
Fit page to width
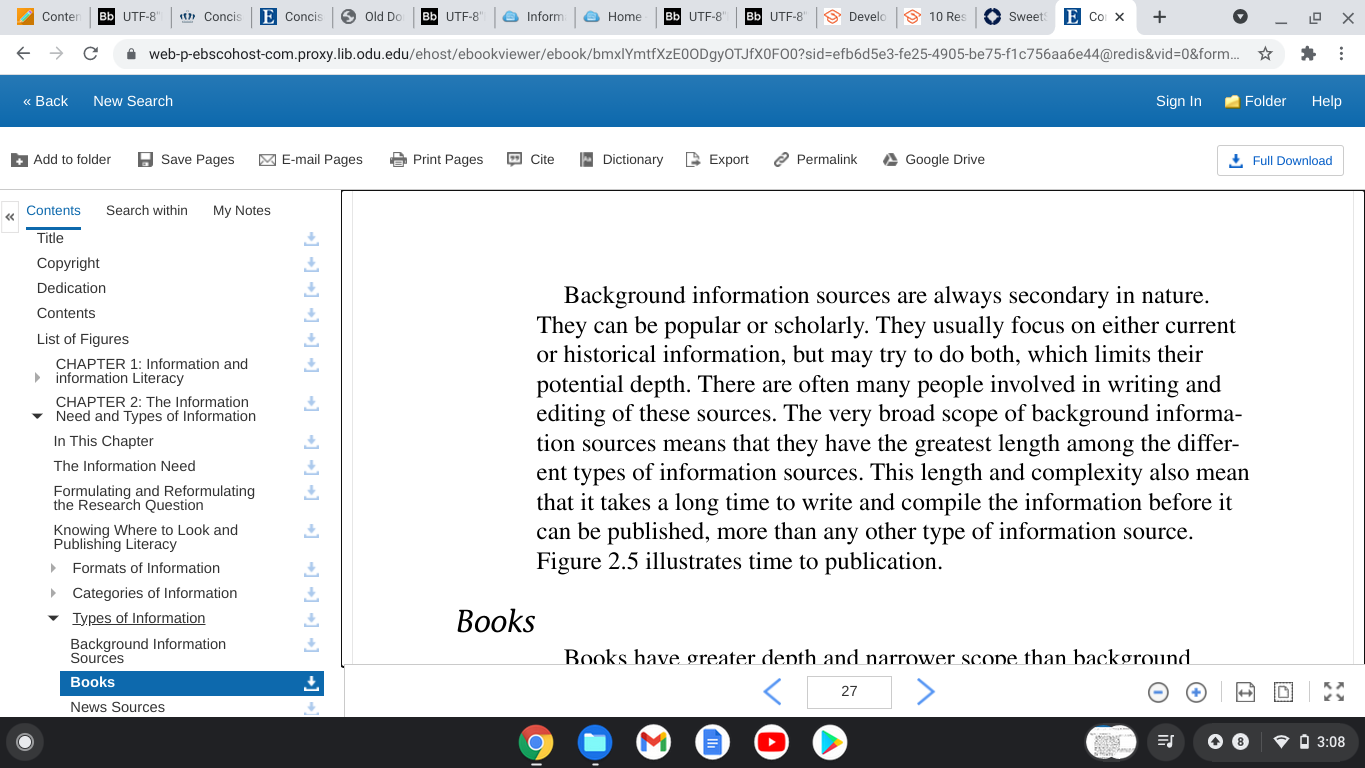tap(1245, 692)
